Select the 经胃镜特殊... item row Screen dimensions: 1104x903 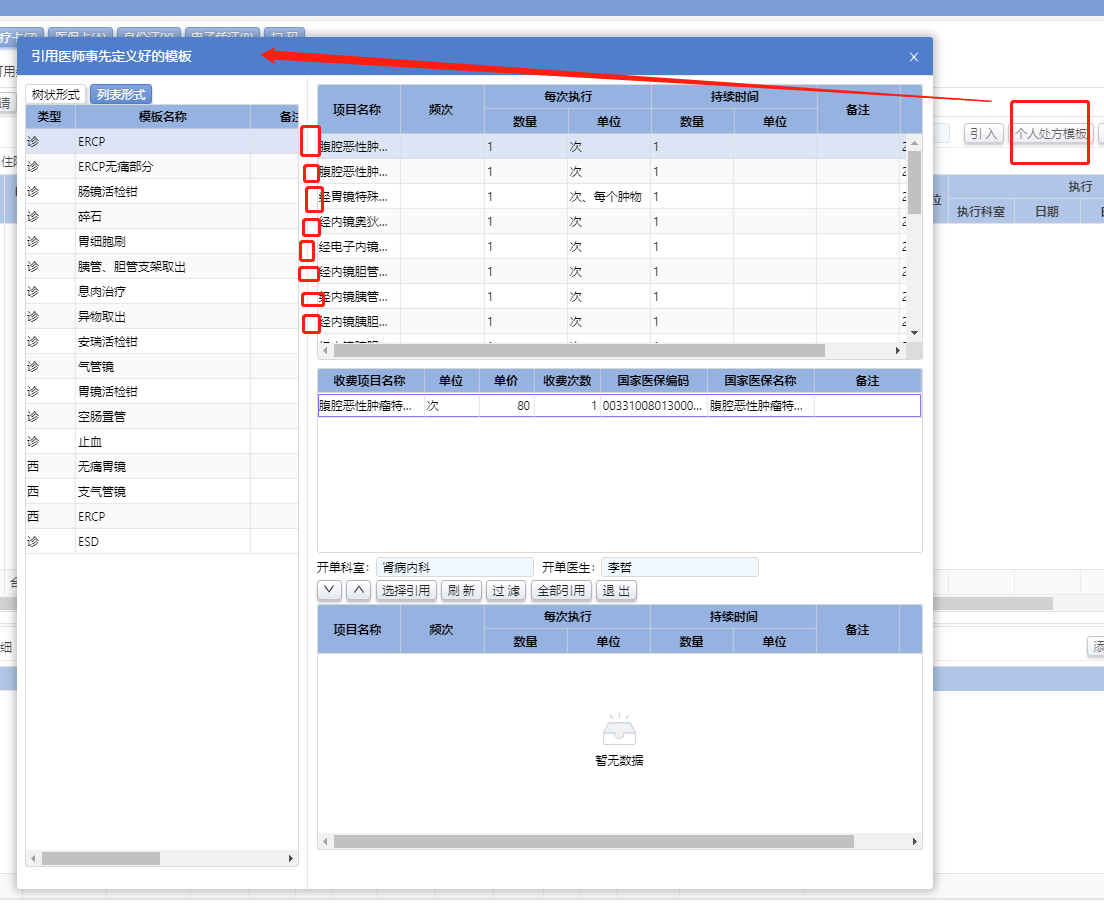click(x=610, y=196)
